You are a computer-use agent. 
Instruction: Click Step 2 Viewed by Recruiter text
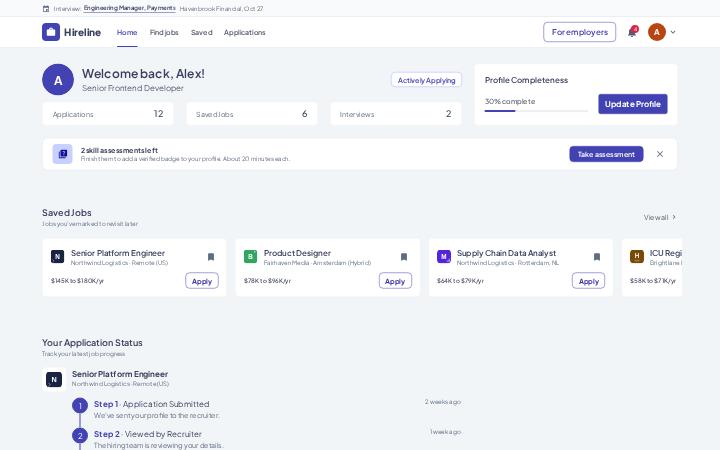coord(148,434)
